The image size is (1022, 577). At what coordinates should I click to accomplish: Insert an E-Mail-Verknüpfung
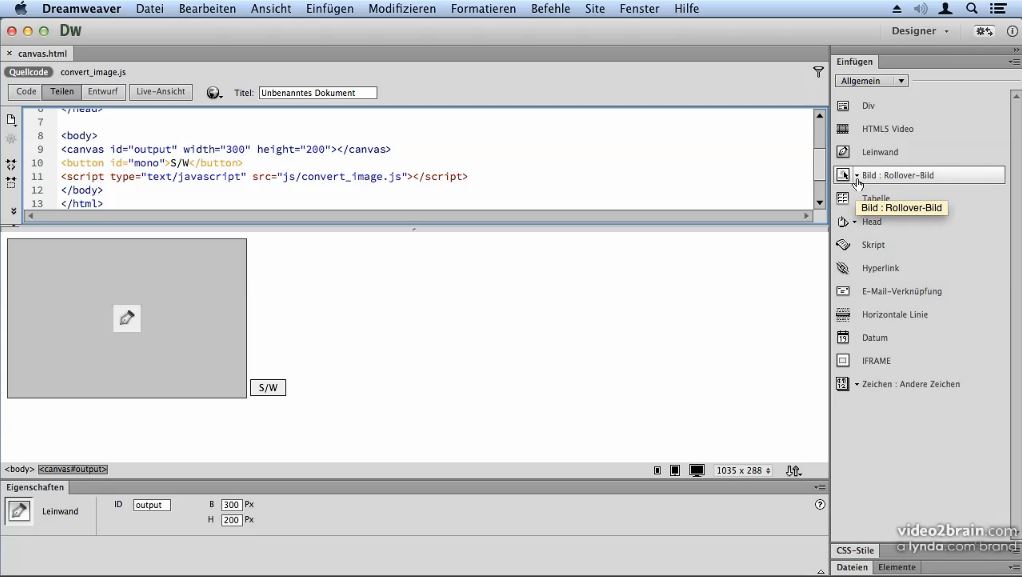click(901, 291)
